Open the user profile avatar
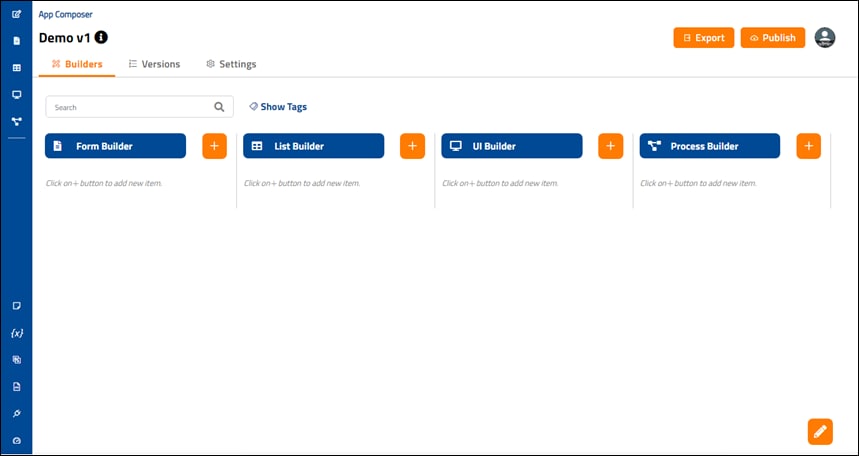This screenshot has width=859, height=456. pyautogui.click(x=824, y=38)
